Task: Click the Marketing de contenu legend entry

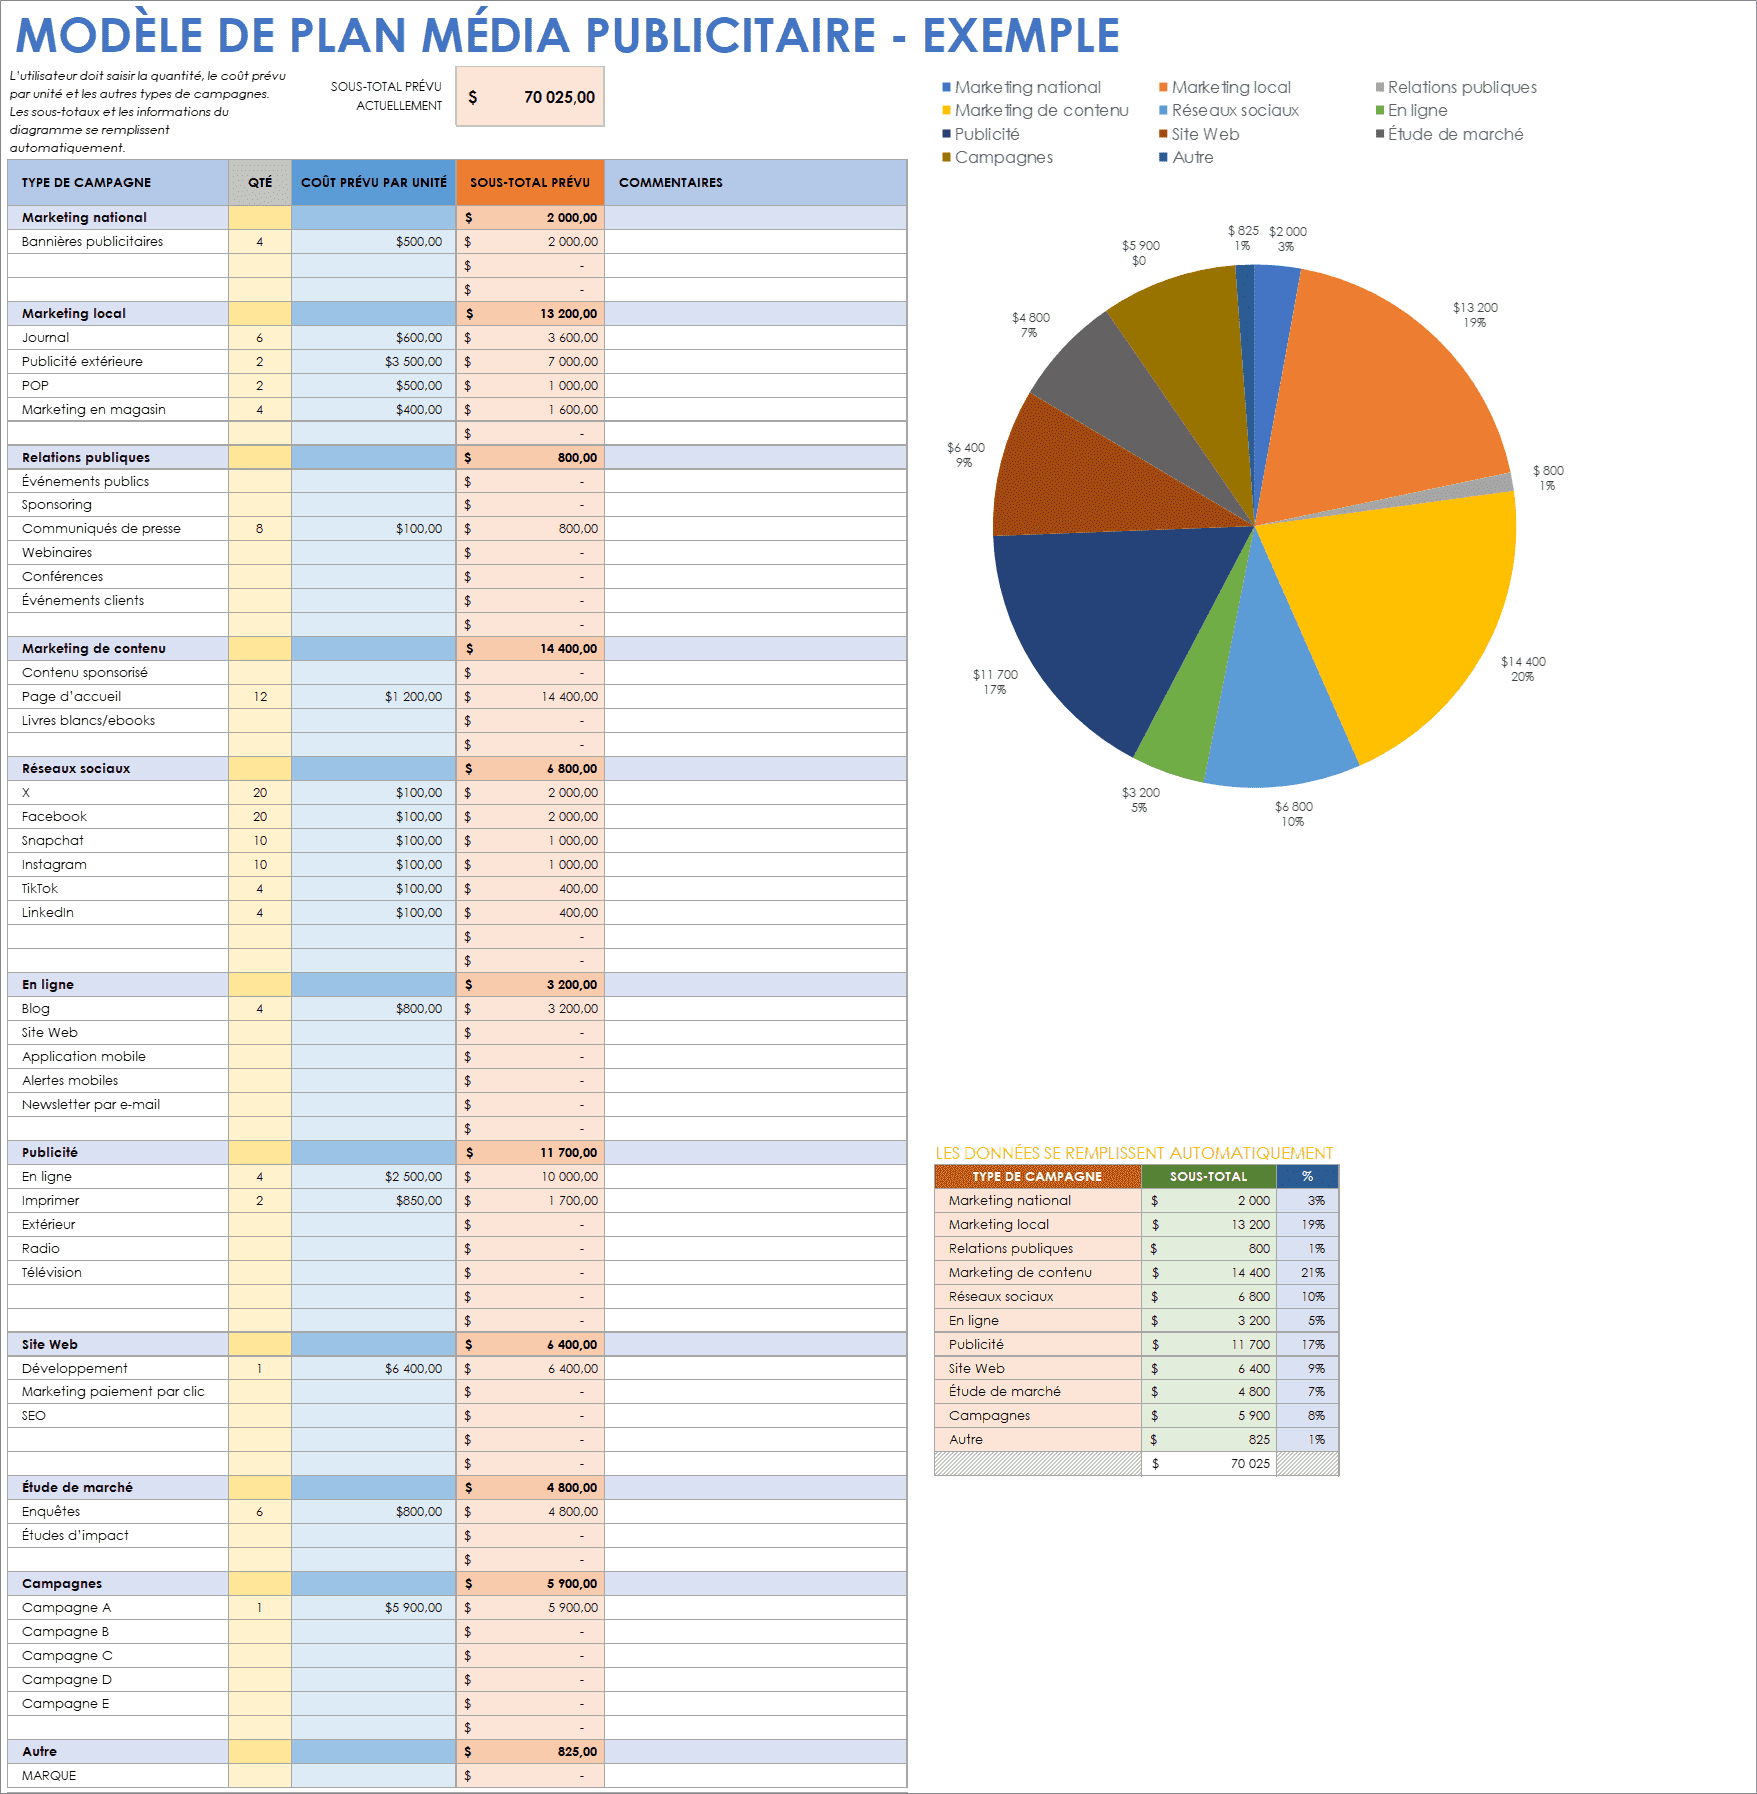Action: click(1035, 110)
